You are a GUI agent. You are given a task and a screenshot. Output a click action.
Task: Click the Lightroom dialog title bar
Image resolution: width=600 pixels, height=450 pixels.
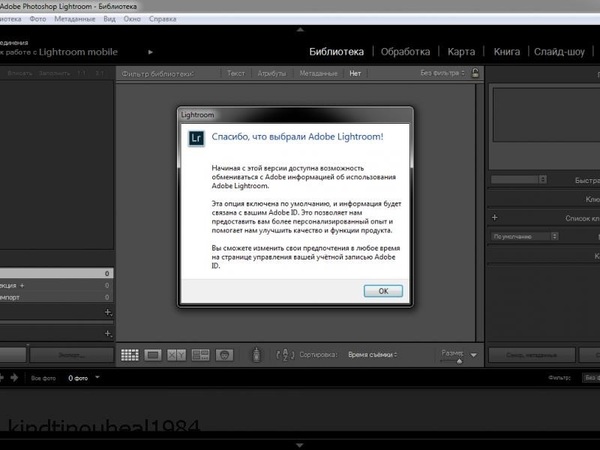(295, 115)
